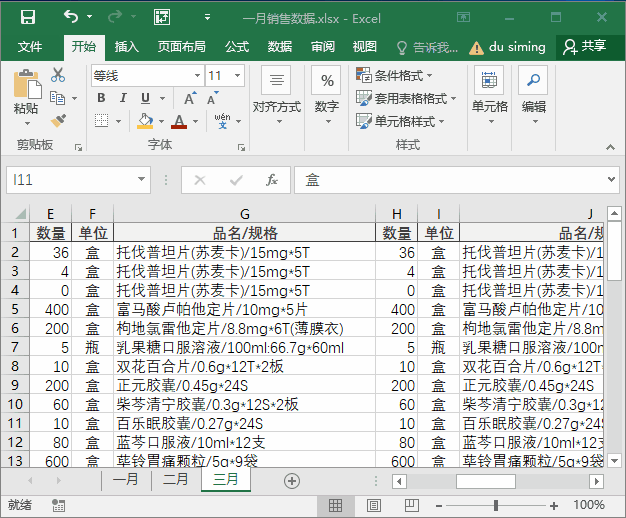Open clipboard pane dialog launcher
The width and height of the screenshot is (626, 518).
[x=78, y=147]
